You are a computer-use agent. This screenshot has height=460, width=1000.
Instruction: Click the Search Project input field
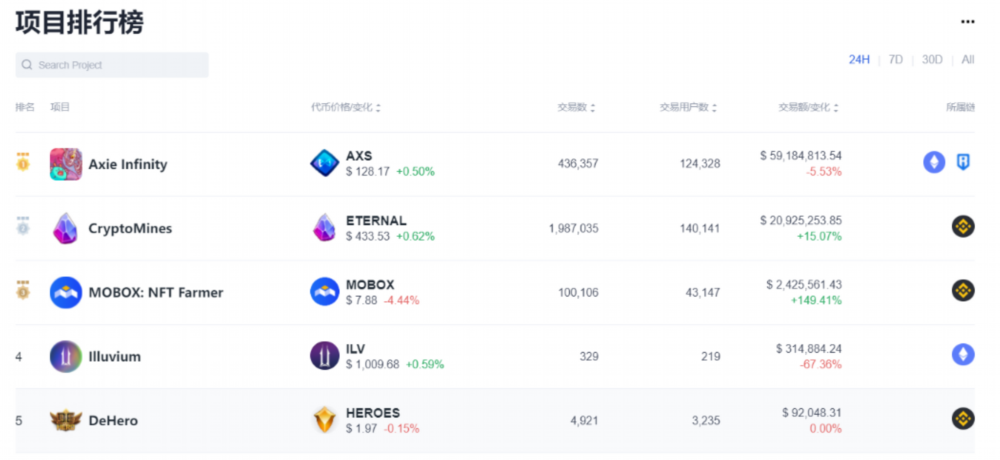[112, 65]
